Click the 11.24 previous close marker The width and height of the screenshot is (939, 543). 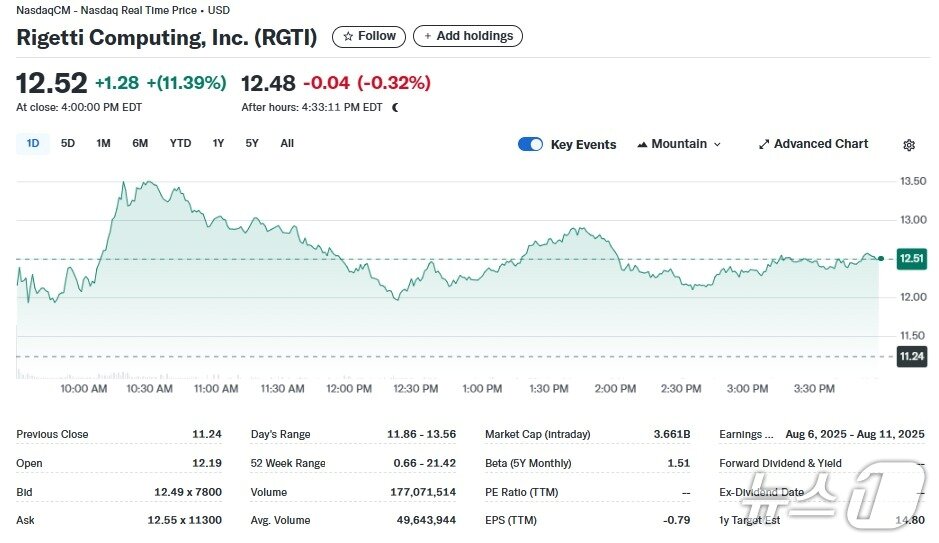[911, 356]
